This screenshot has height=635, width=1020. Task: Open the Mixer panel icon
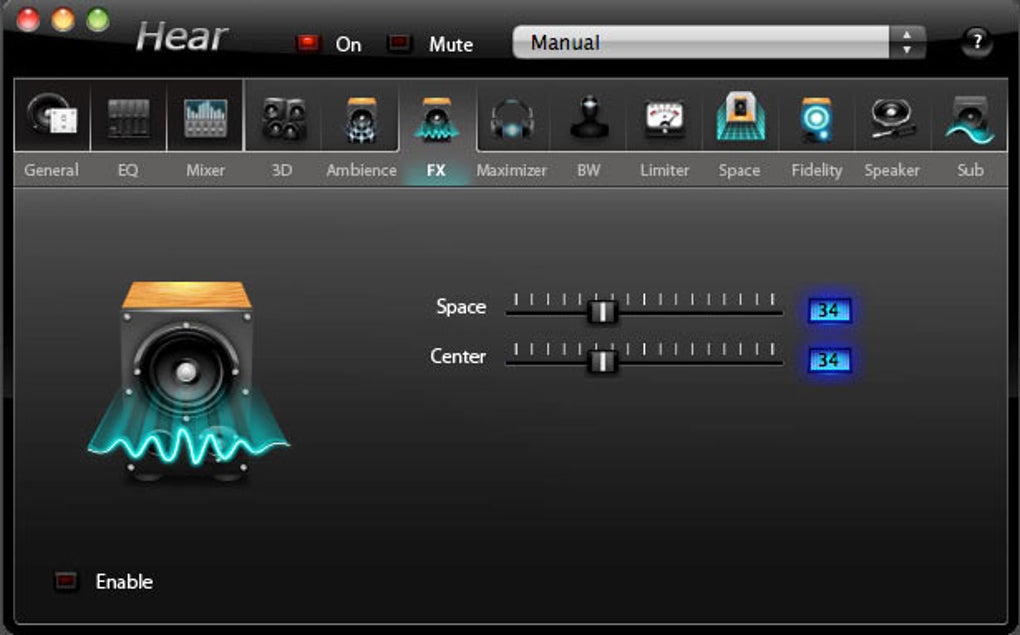pyautogui.click(x=206, y=118)
